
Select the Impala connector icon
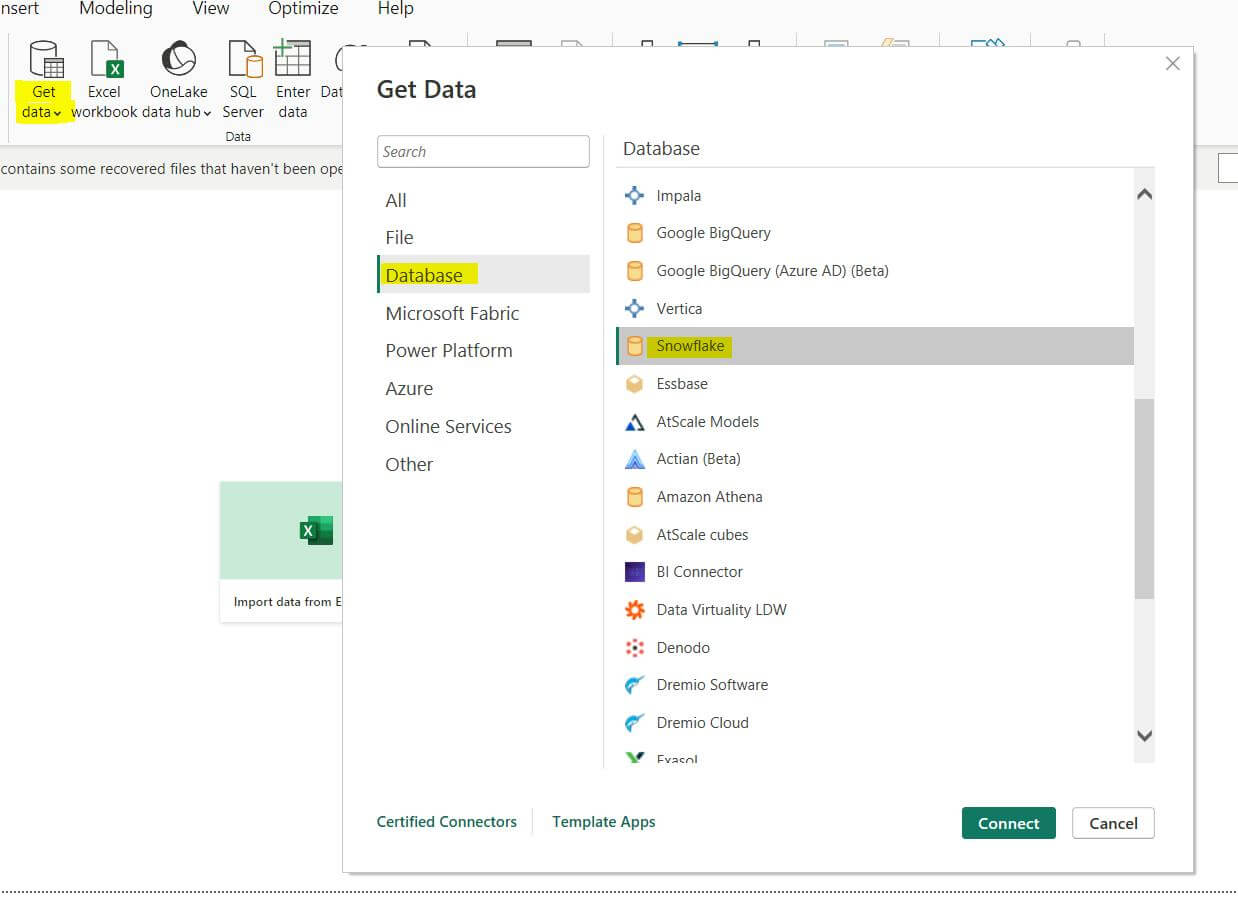pyautogui.click(x=634, y=195)
